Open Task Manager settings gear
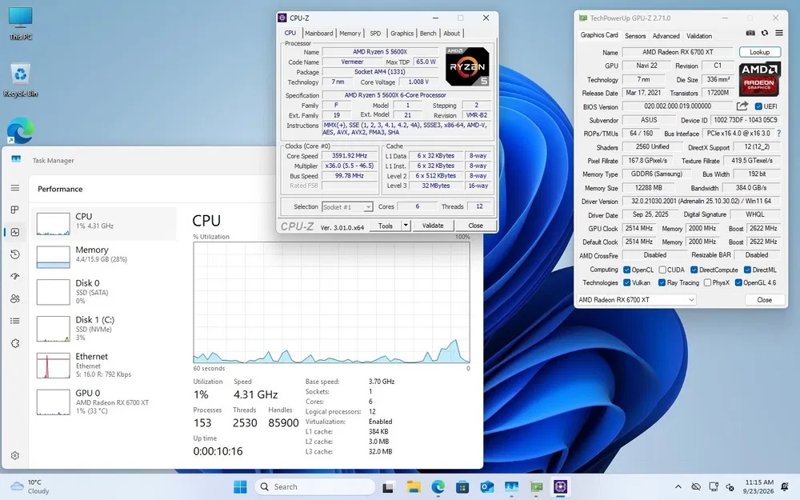This screenshot has width=800, height=500. tap(15, 455)
